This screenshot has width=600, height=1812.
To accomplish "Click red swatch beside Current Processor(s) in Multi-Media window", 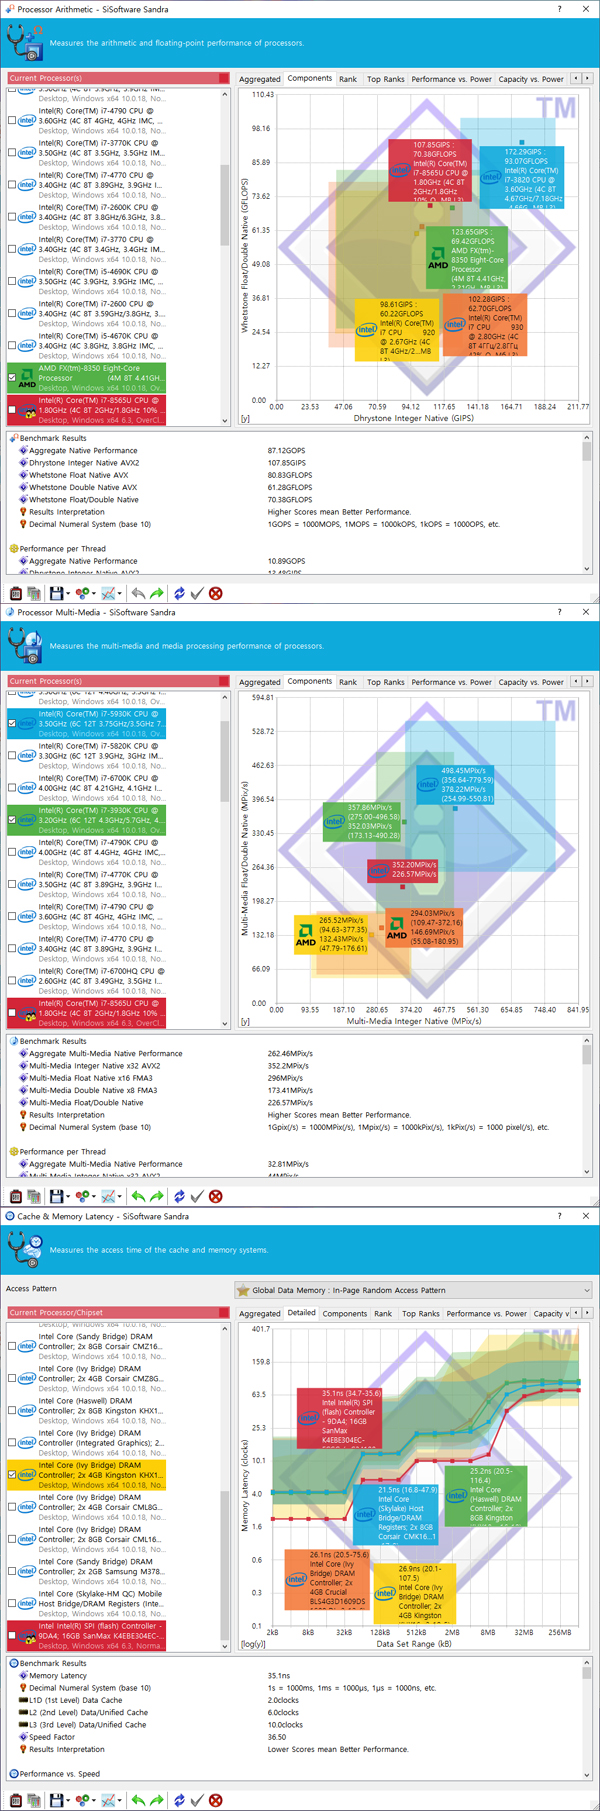I will [225, 681].
